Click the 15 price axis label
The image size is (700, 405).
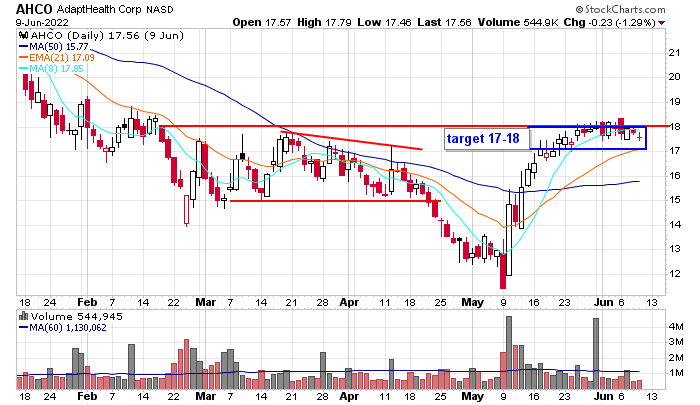pos(674,200)
